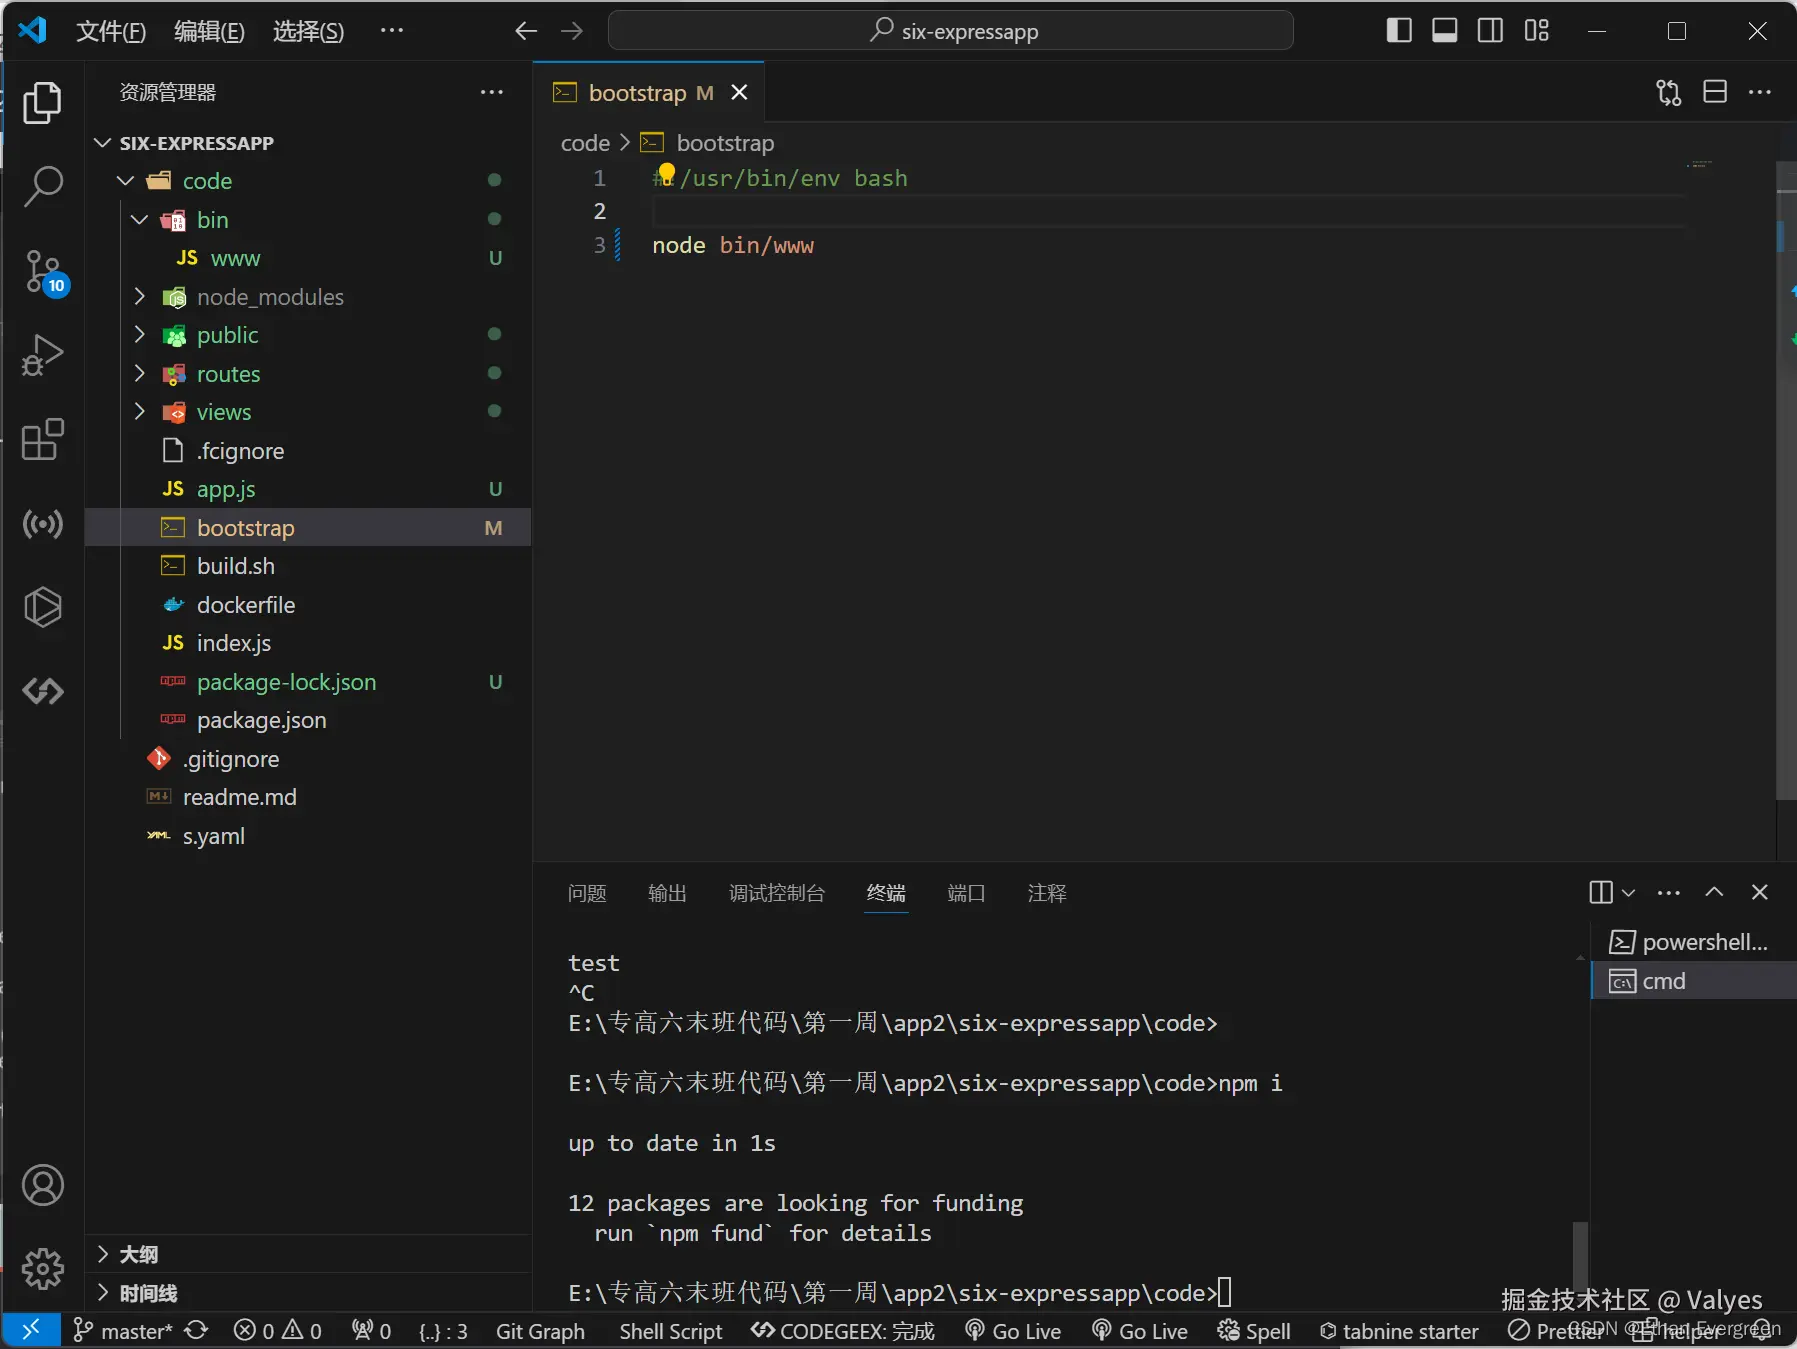Open the Run and Debug view
The image size is (1797, 1349).
click(x=42, y=355)
